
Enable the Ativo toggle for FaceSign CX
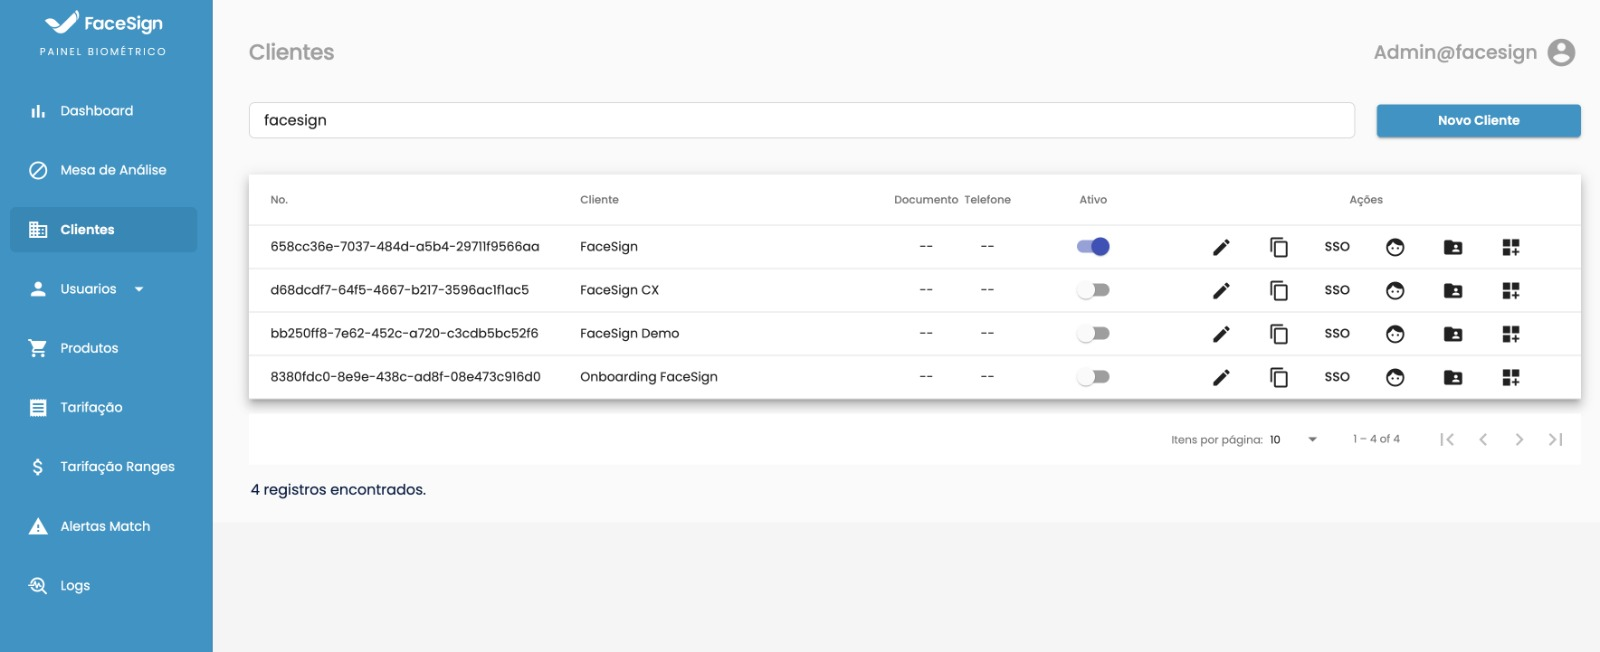coord(1093,290)
